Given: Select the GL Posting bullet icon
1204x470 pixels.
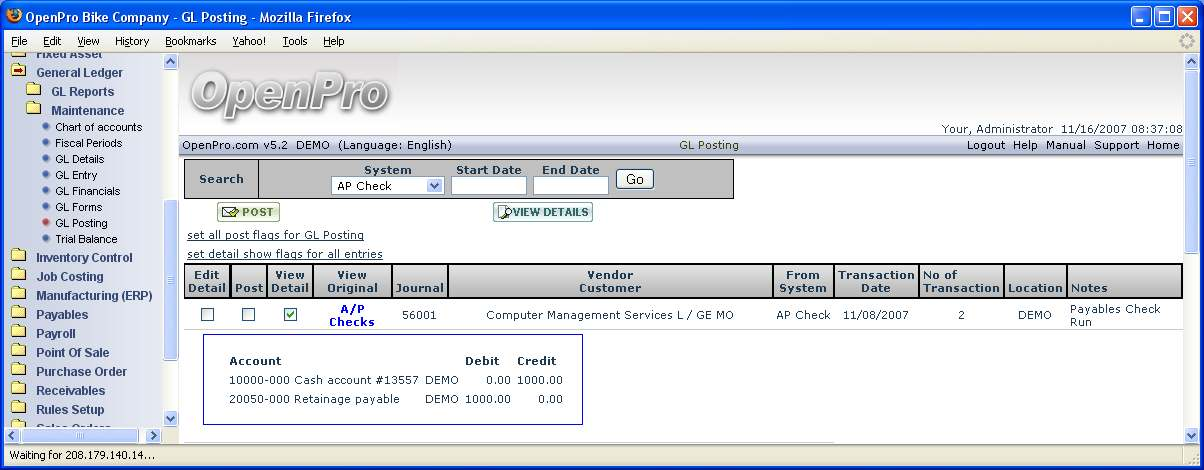Looking at the screenshot, I should tap(46, 223).
